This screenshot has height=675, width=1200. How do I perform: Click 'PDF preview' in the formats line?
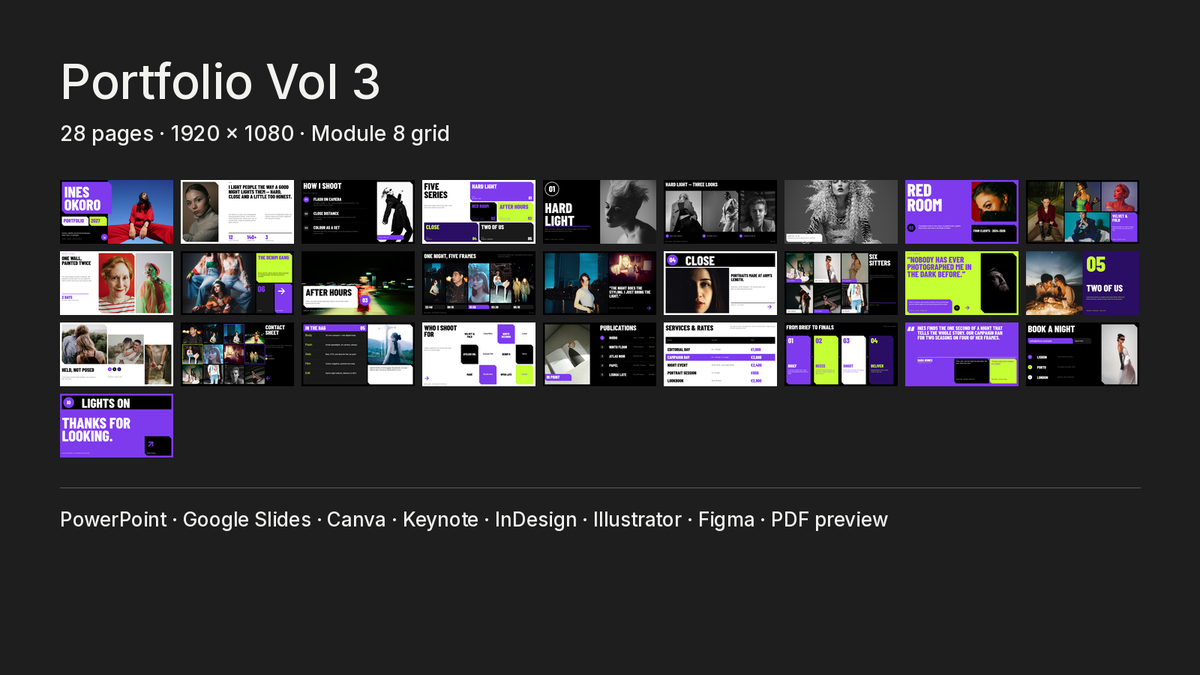tap(830, 519)
